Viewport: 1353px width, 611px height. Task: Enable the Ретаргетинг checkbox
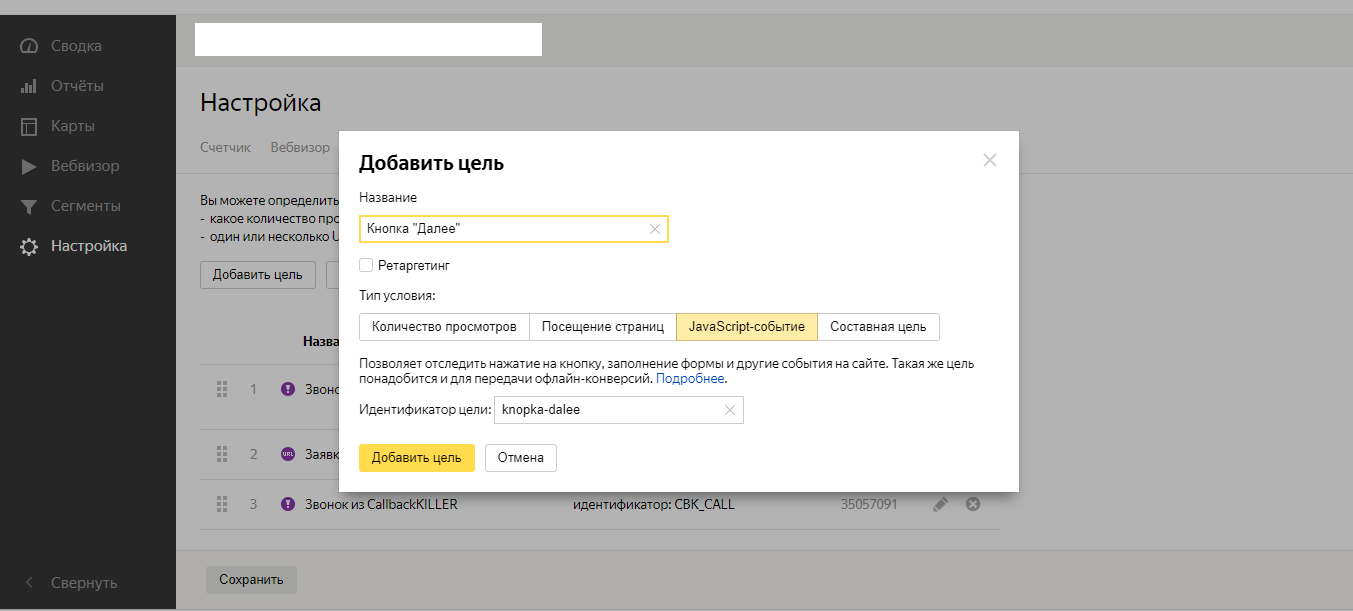tap(366, 266)
